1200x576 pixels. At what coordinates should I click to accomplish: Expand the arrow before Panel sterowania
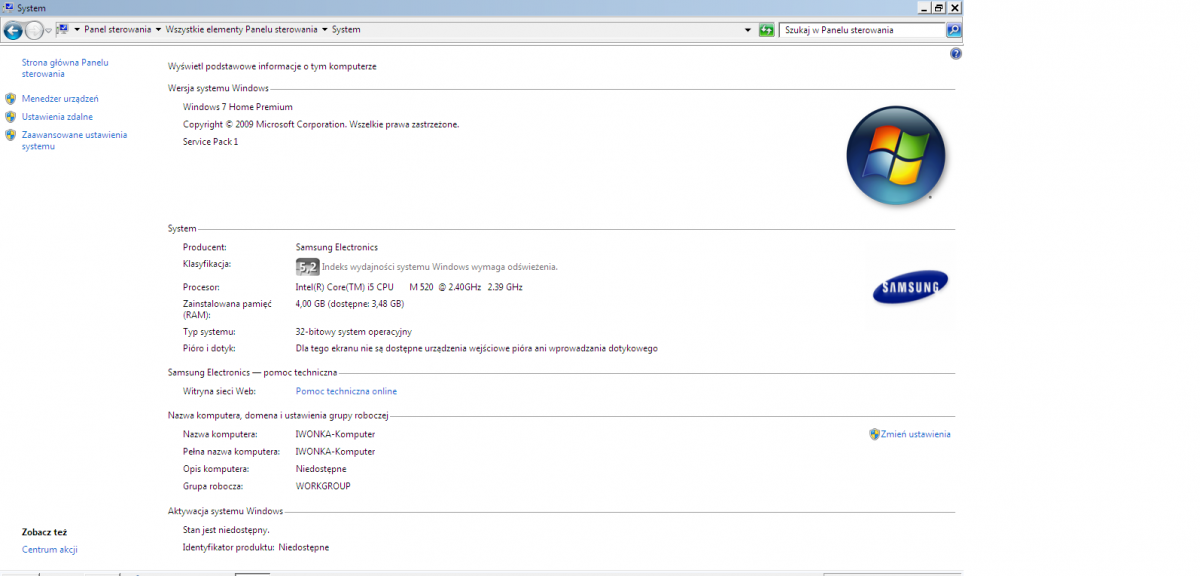click(x=77, y=30)
